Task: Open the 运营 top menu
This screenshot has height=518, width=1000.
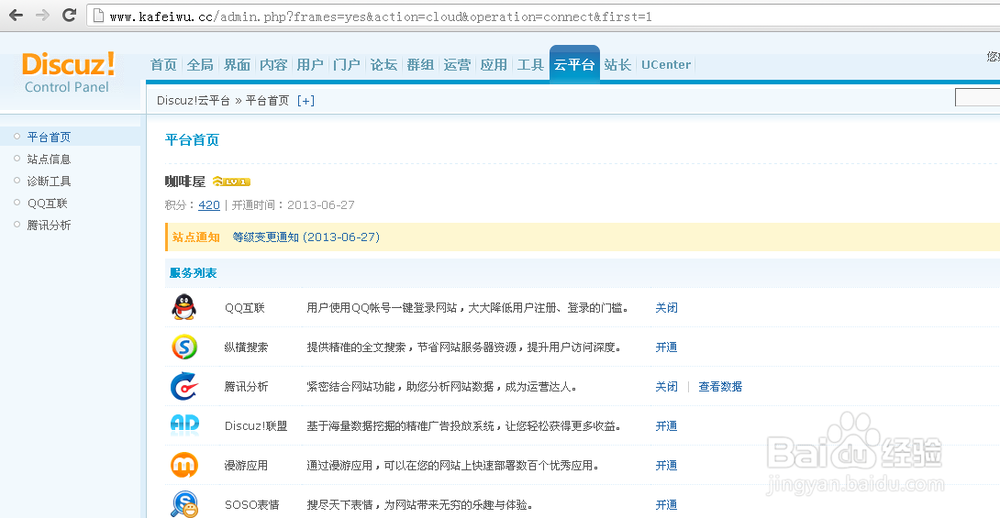Action: (457, 64)
